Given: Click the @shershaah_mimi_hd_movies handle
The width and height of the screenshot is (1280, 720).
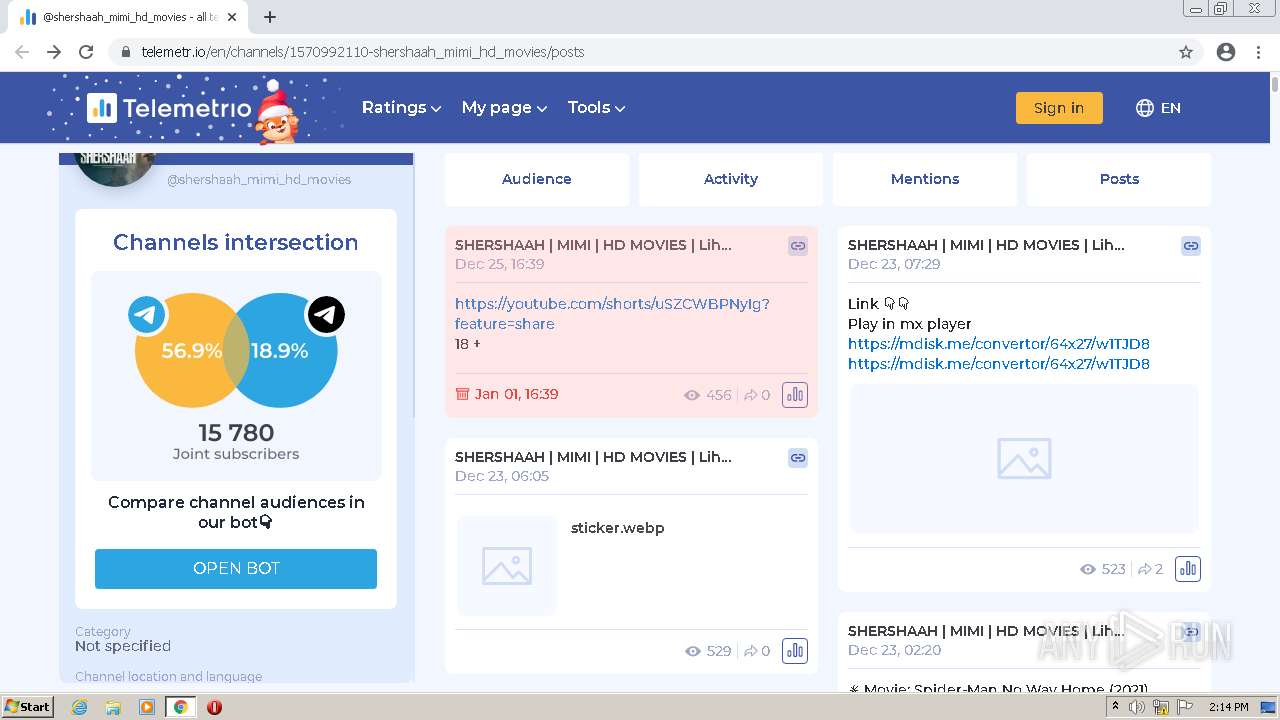Looking at the screenshot, I should coord(259,180).
